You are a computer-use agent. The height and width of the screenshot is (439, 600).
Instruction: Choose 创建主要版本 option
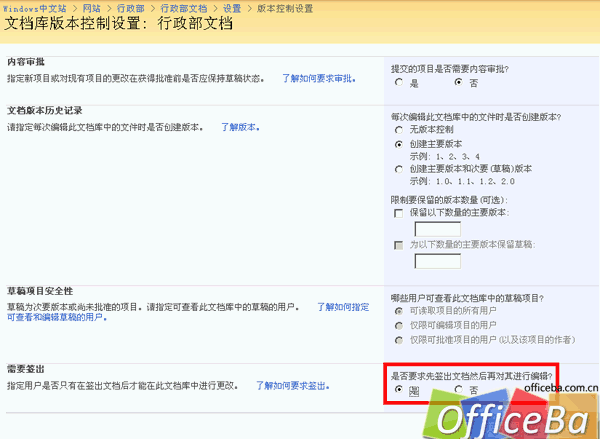399,145
